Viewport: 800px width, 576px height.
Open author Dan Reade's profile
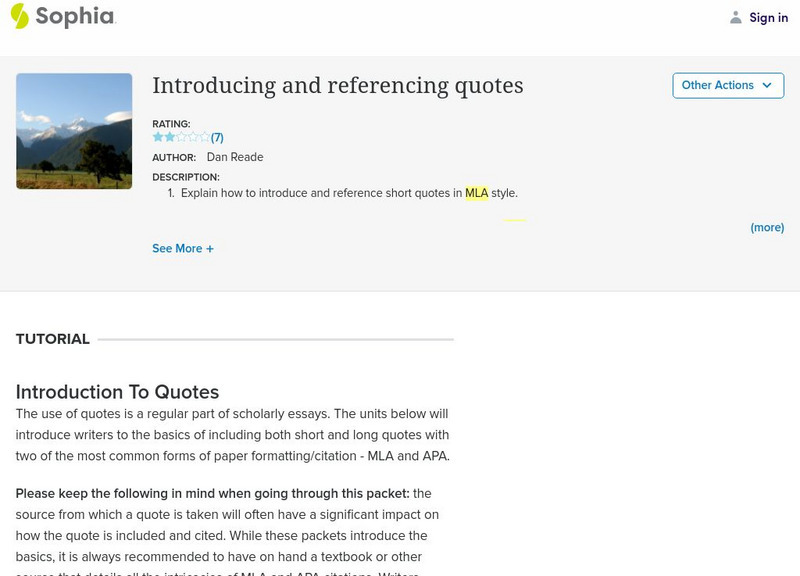tap(235, 157)
